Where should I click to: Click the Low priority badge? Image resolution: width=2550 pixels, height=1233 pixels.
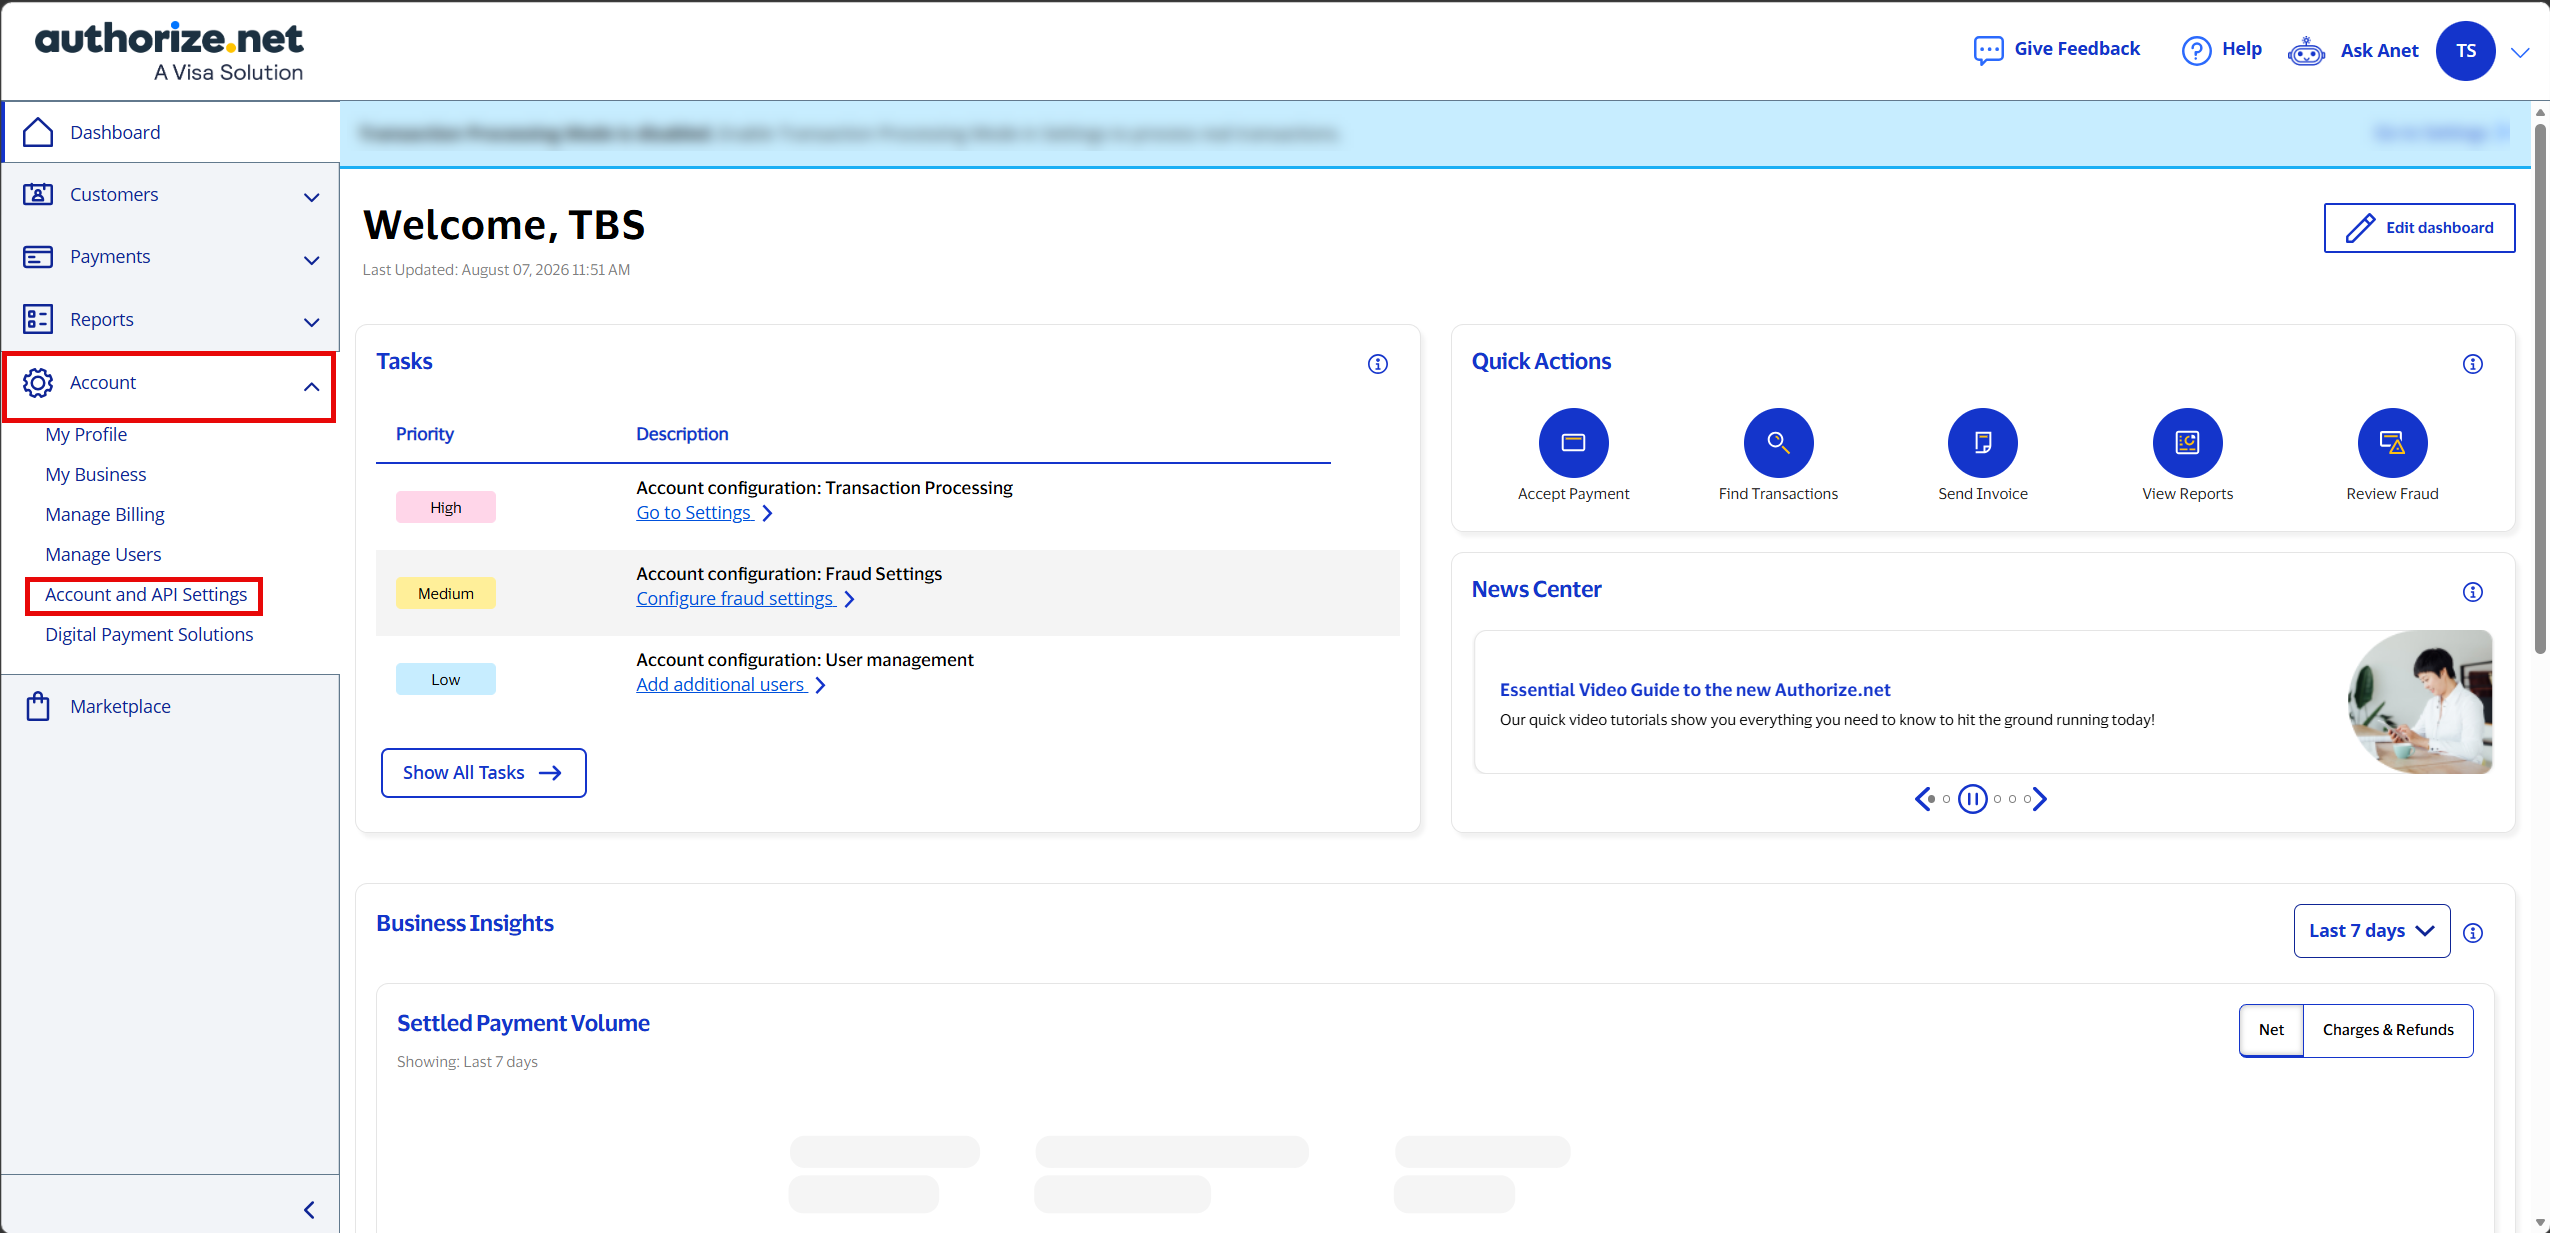point(446,679)
